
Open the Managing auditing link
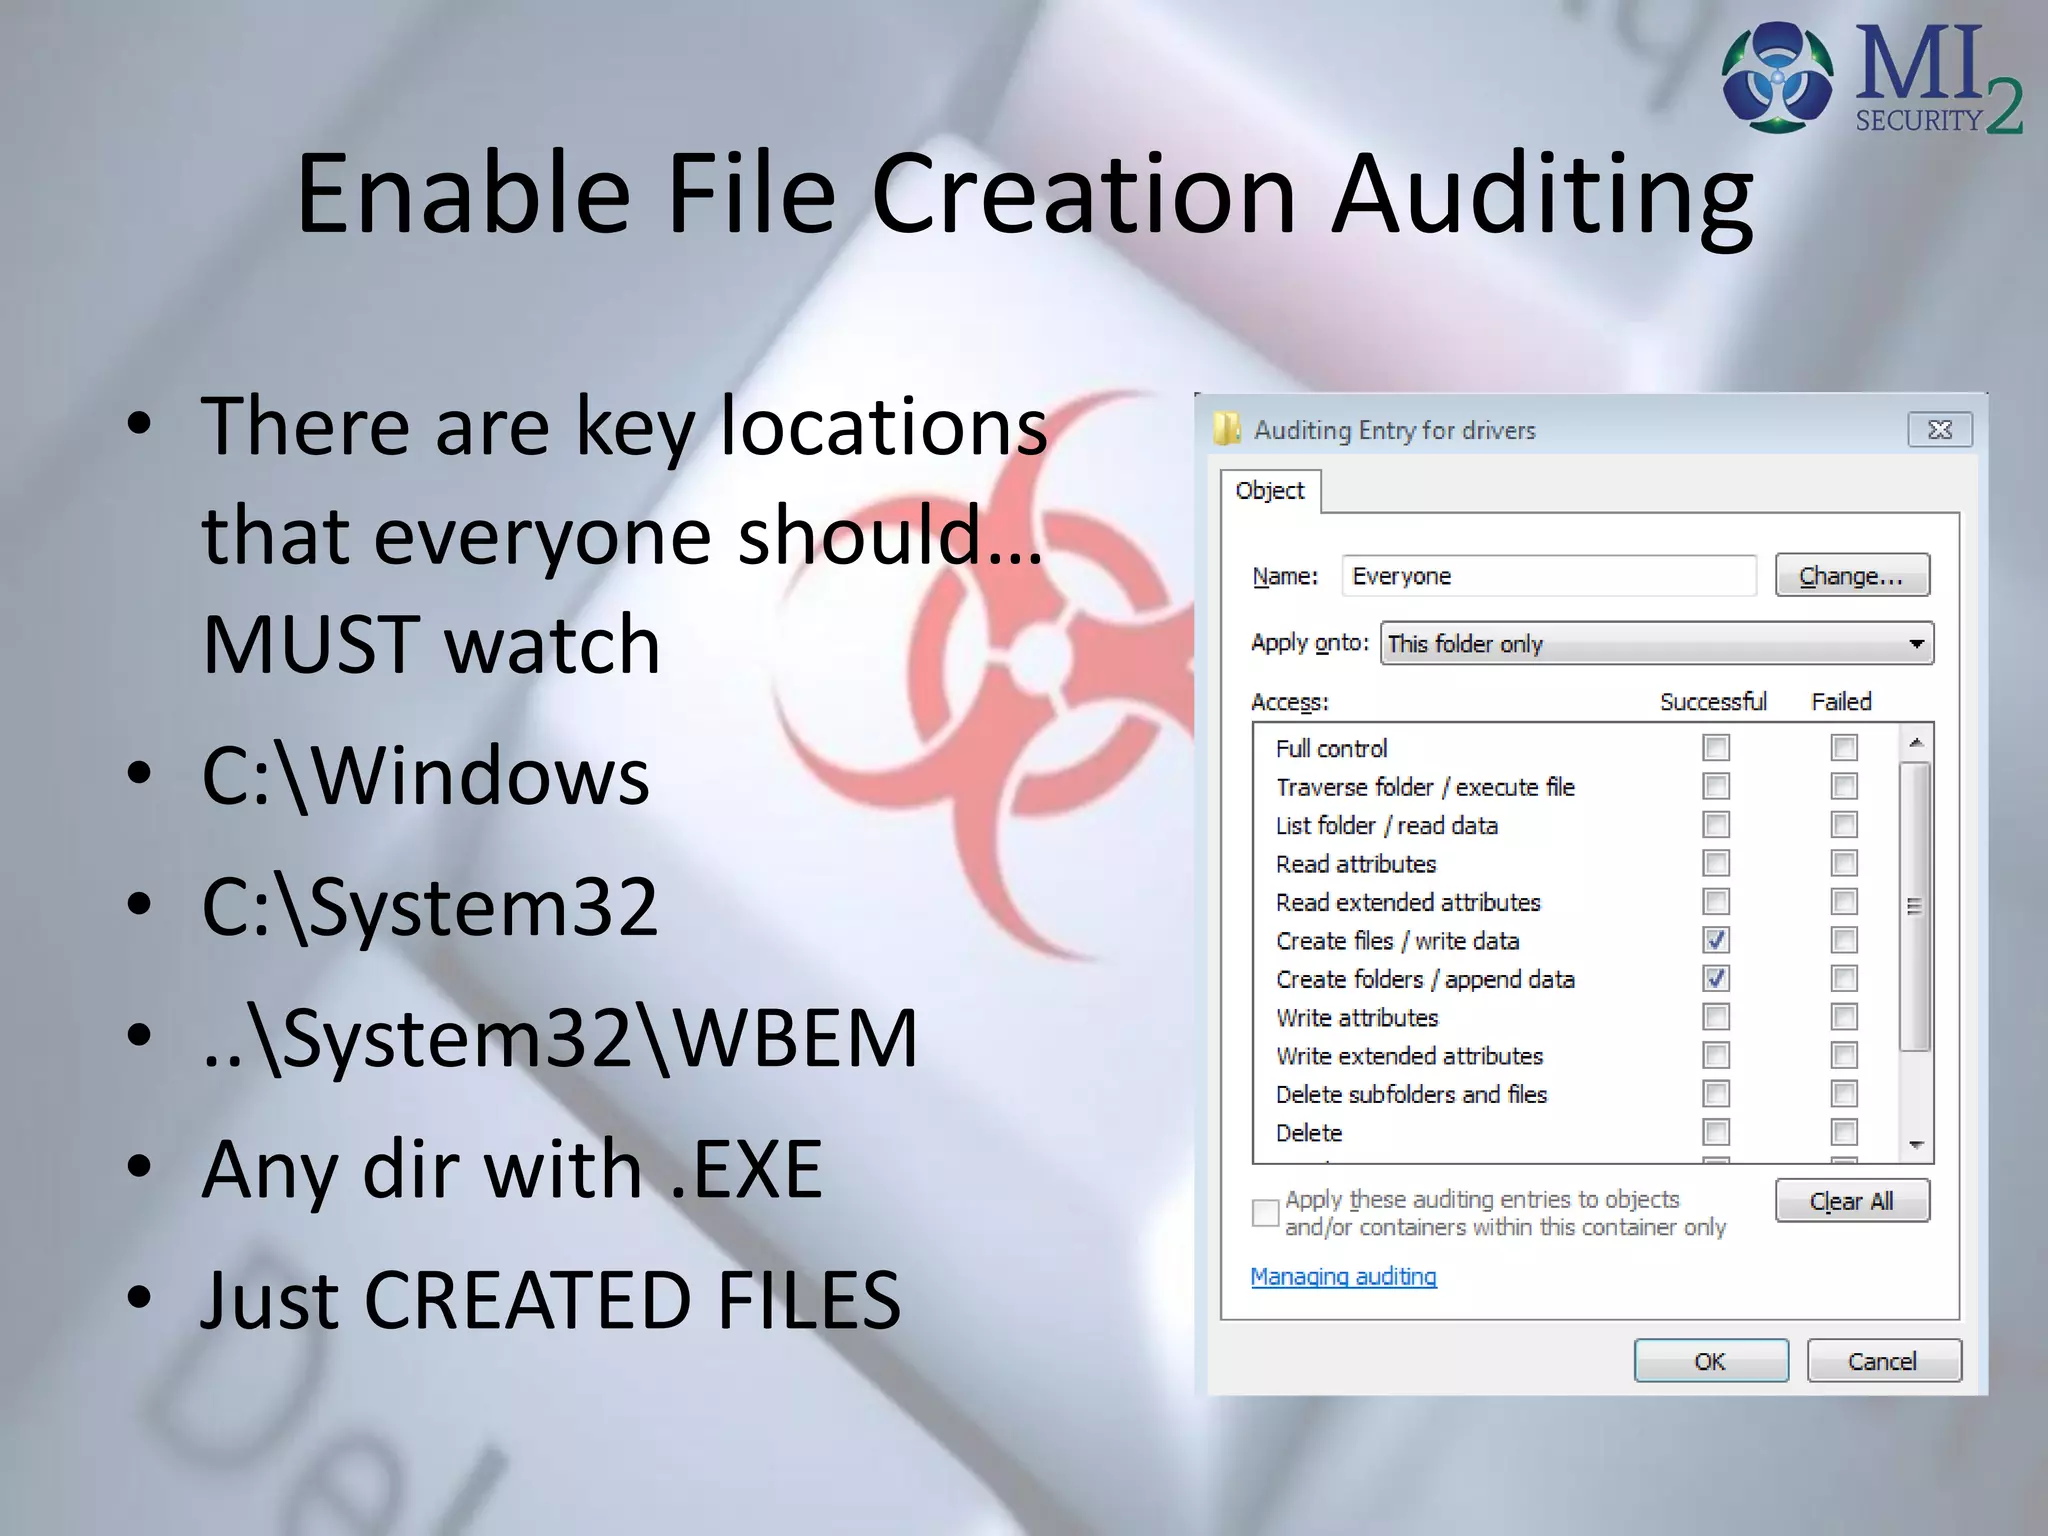pyautogui.click(x=1343, y=1276)
